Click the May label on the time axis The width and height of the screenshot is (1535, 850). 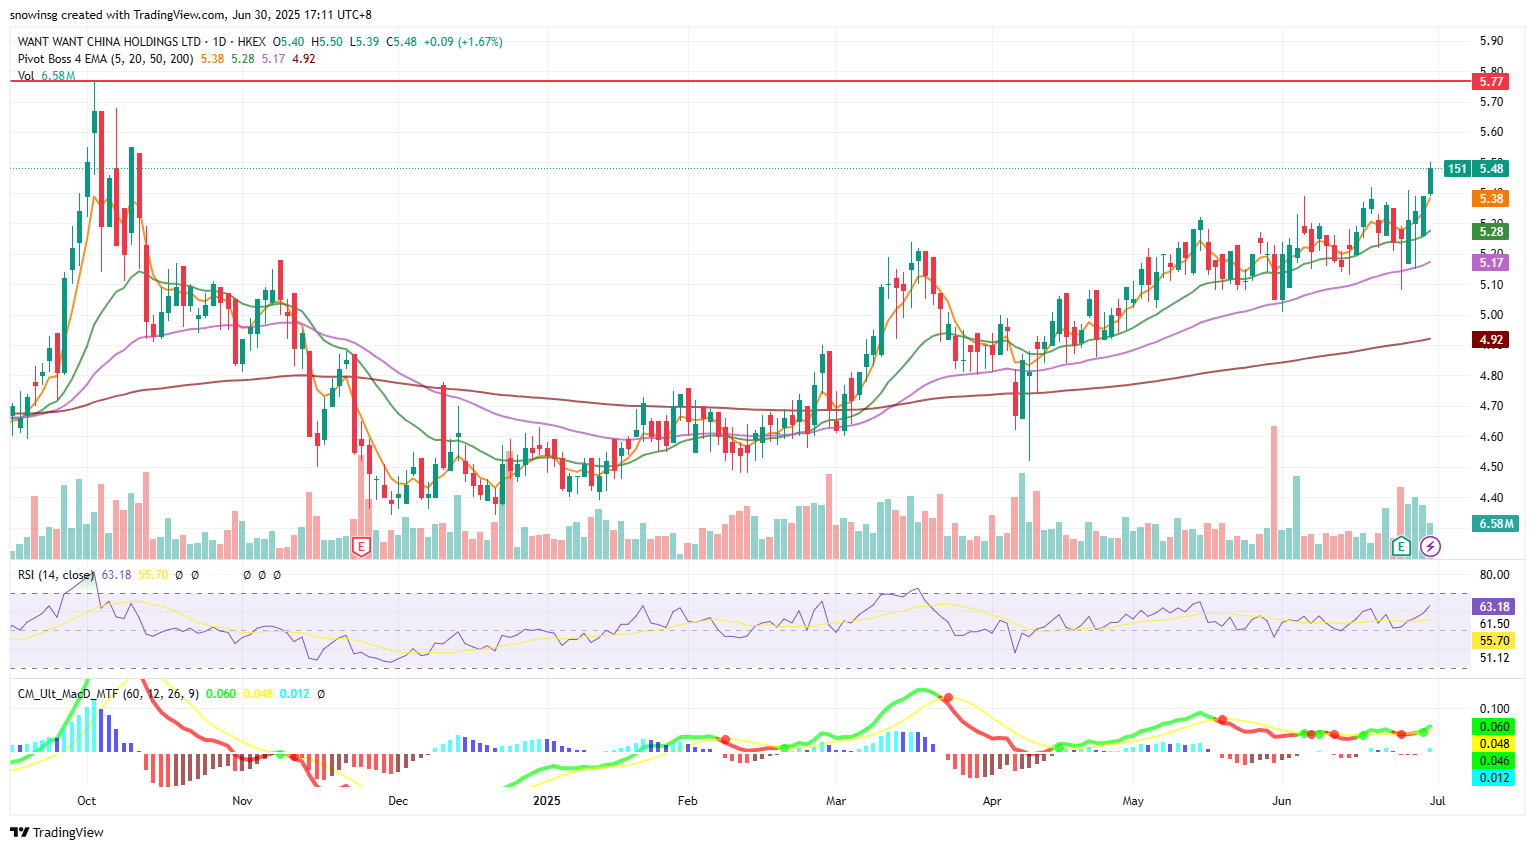(x=1133, y=801)
